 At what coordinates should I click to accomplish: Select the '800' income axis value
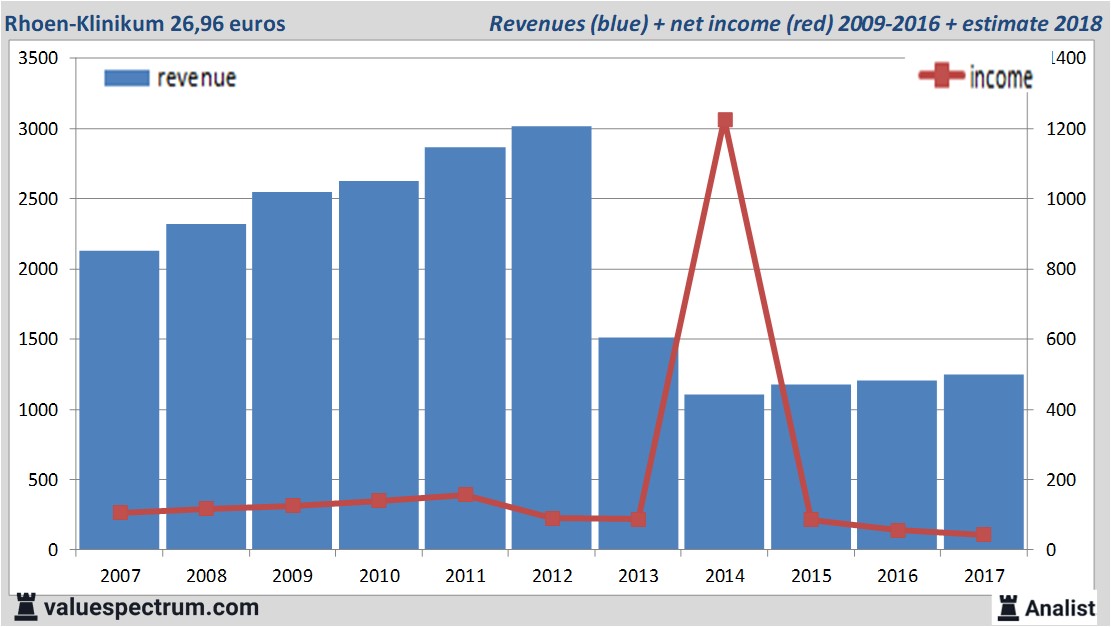point(1061,269)
